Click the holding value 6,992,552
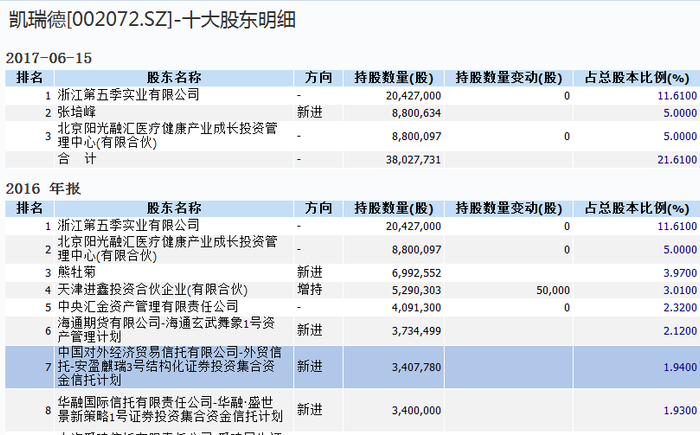Image resolution: width=700 pixels, height=435 pixels. click(416, 273)
